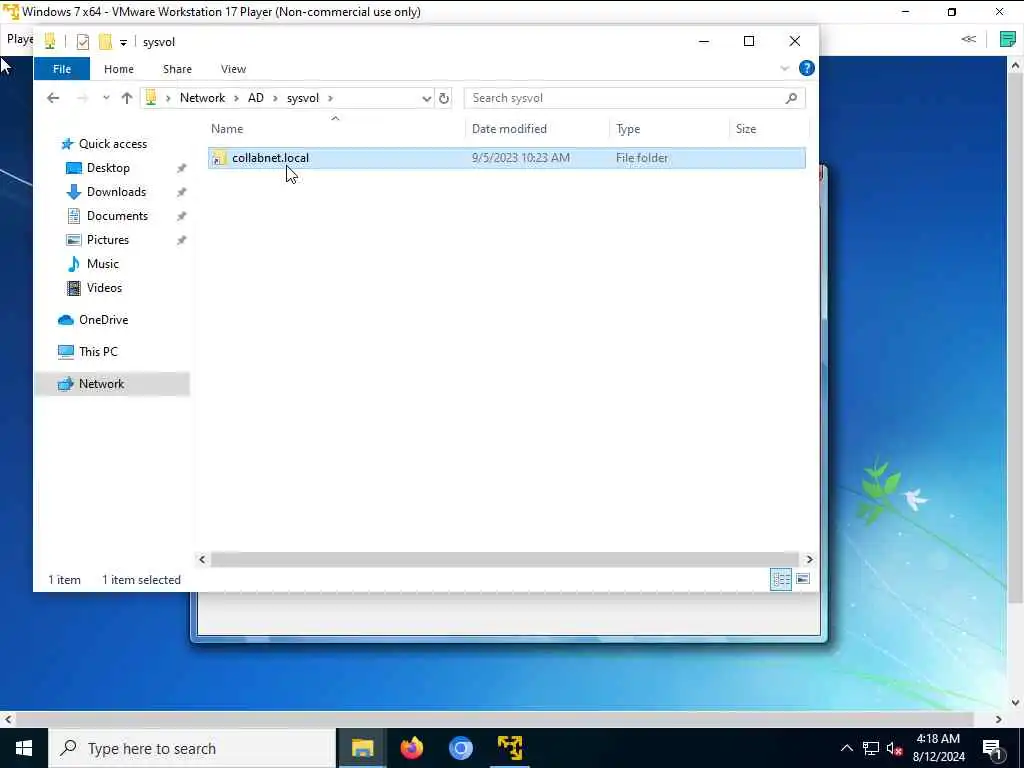The image size is (1024, 768).
Task: Open Downloads in the navigation pane
Action: tap(116, 192)
